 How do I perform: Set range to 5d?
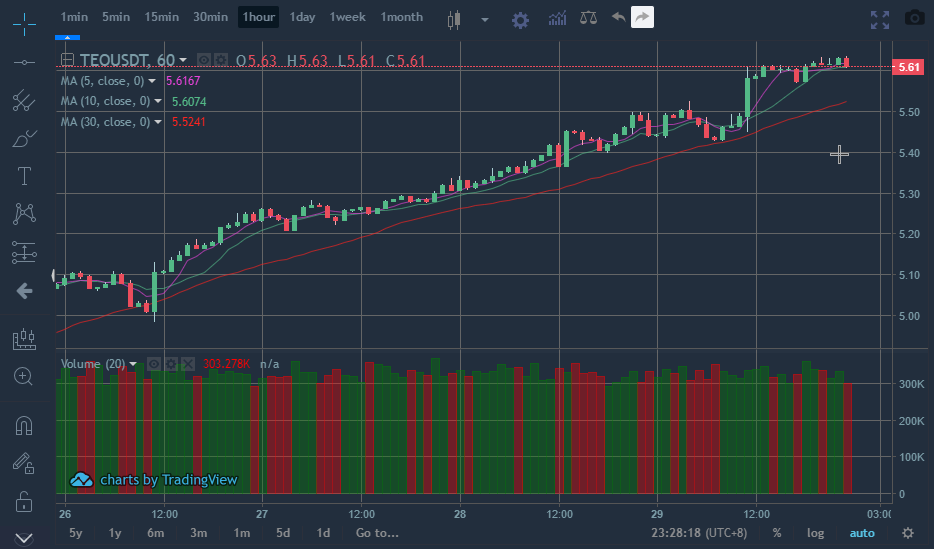283,533
